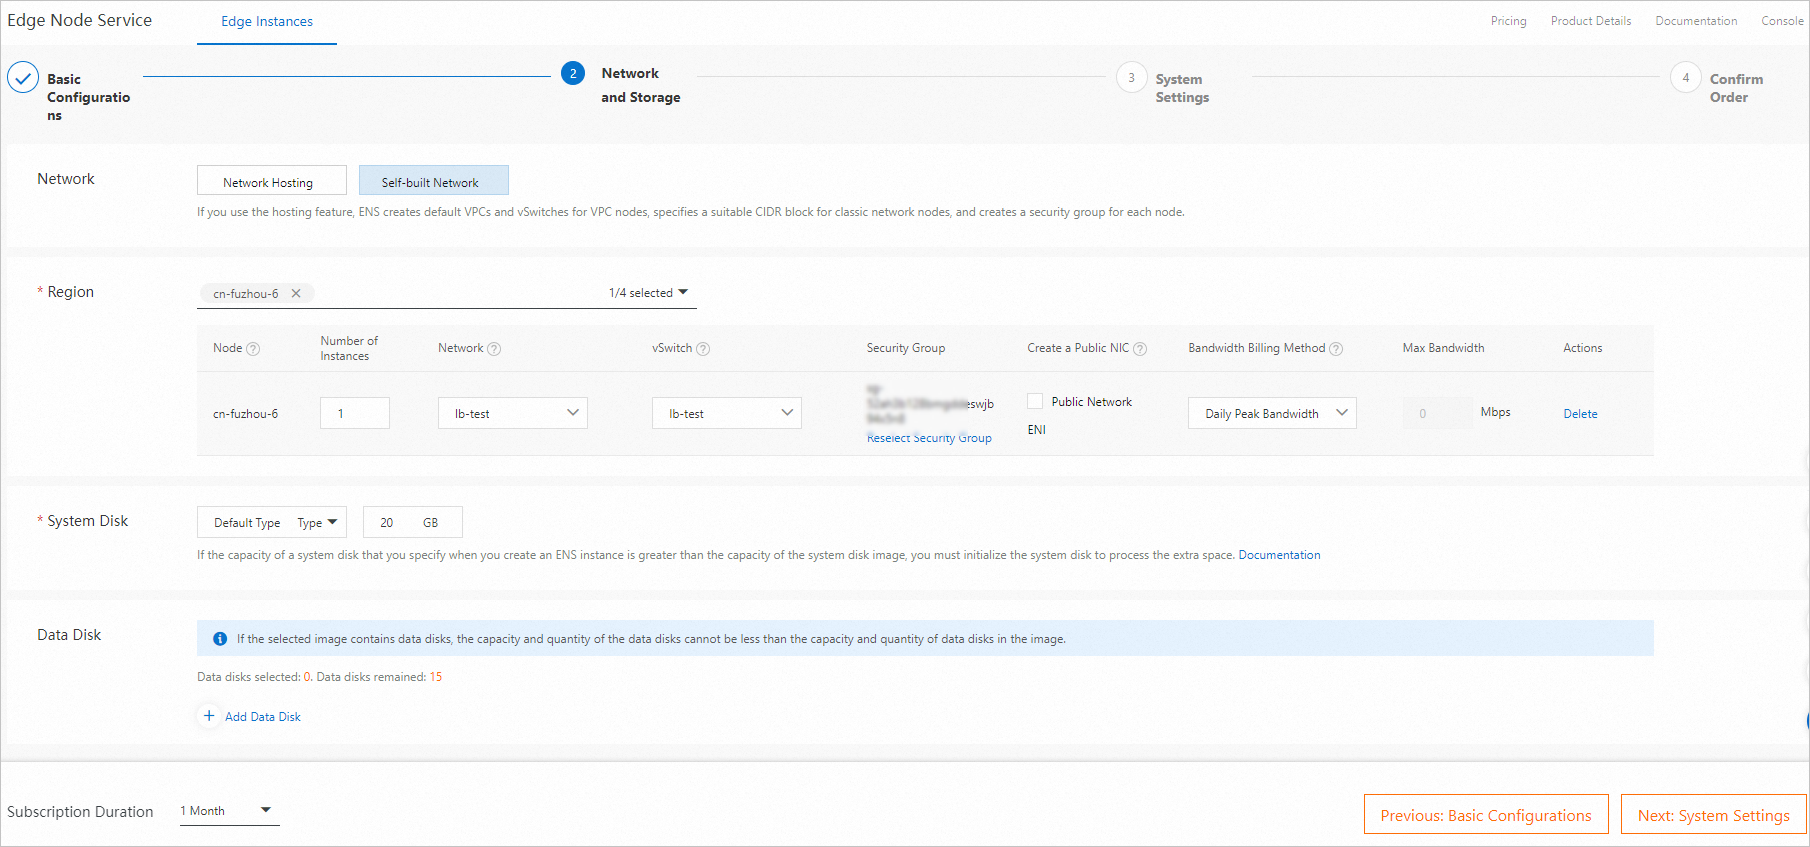Open the Documentation top menu item
This screenshot has width=1810, height=847.
point(1696,21)
